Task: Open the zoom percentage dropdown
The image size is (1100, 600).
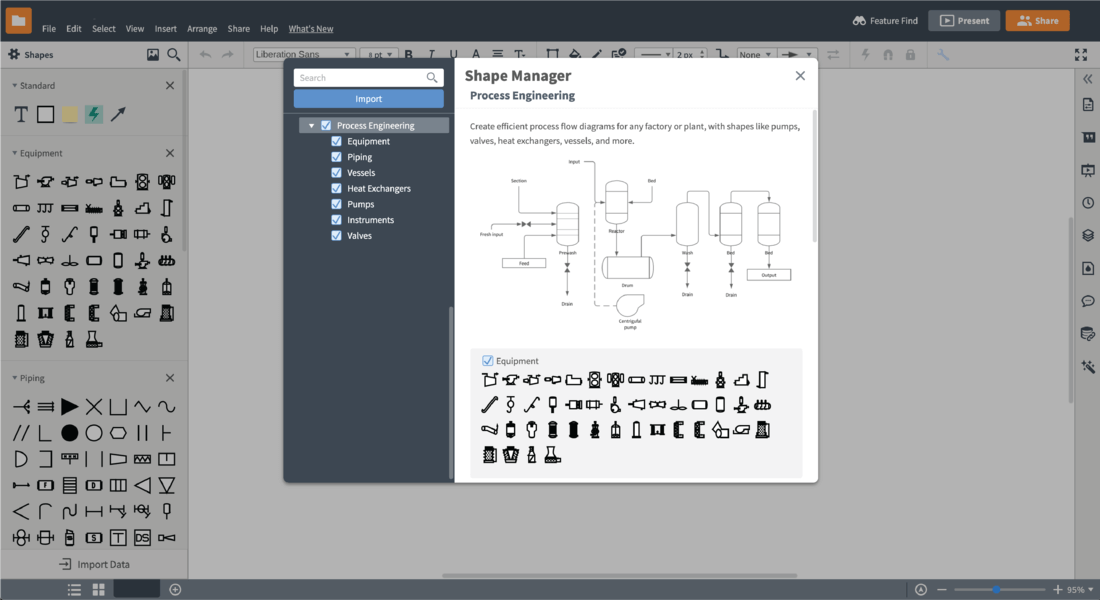Action: click(x=1080, y=590)
